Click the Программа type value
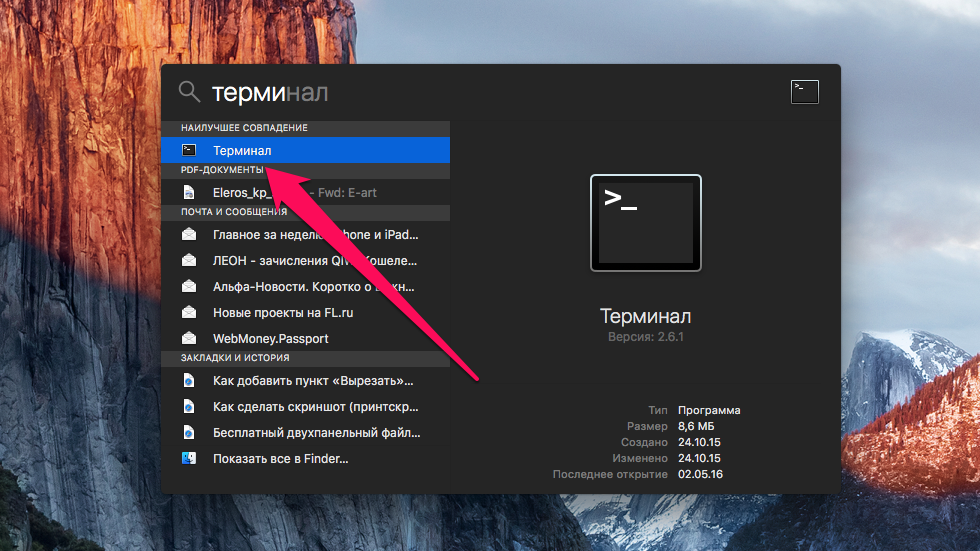 (x=709, y=410)
